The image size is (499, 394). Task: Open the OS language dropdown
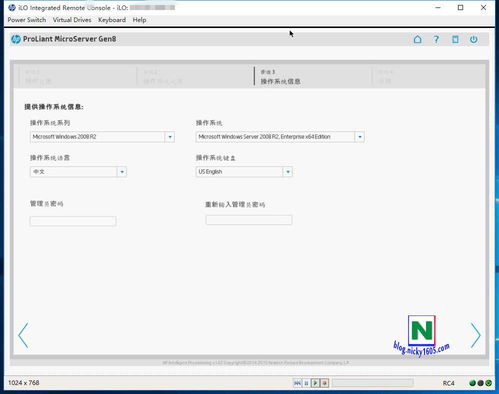point(122,172)
